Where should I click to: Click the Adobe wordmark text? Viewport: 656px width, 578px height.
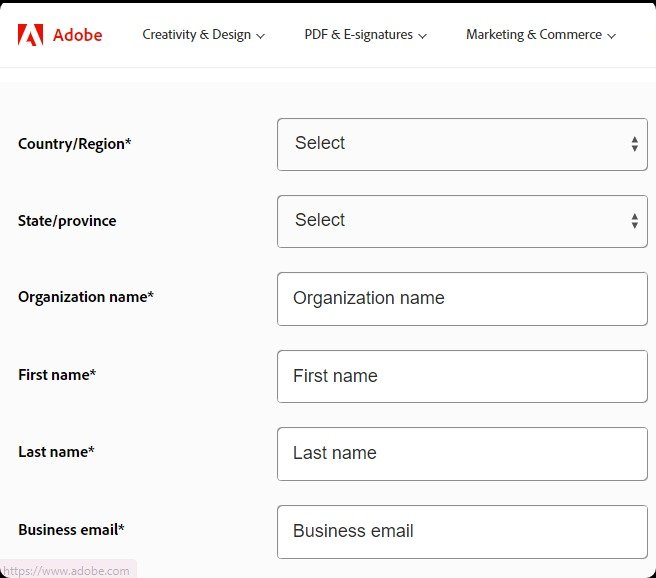click(77, 35)
